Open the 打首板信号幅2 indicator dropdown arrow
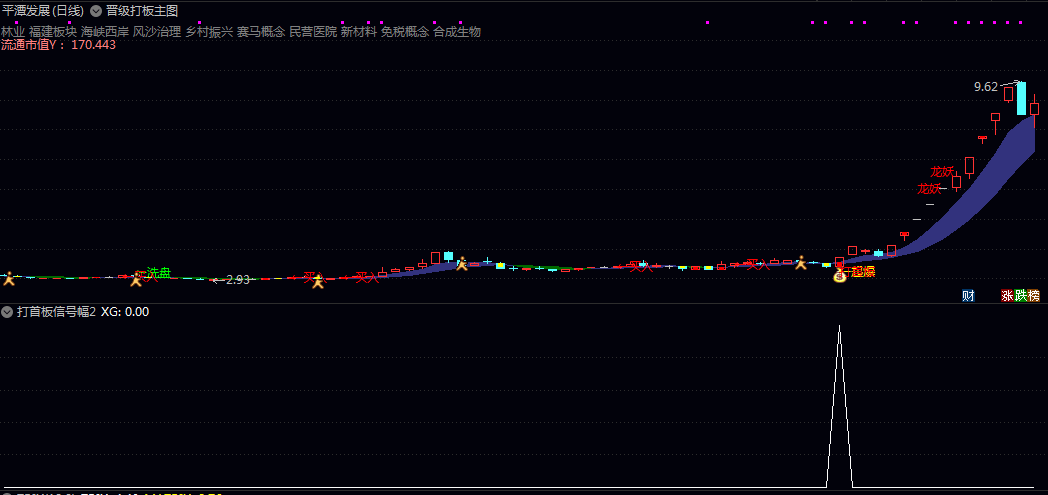Viewport: 1048px width, 495px height. coord(8,311)
